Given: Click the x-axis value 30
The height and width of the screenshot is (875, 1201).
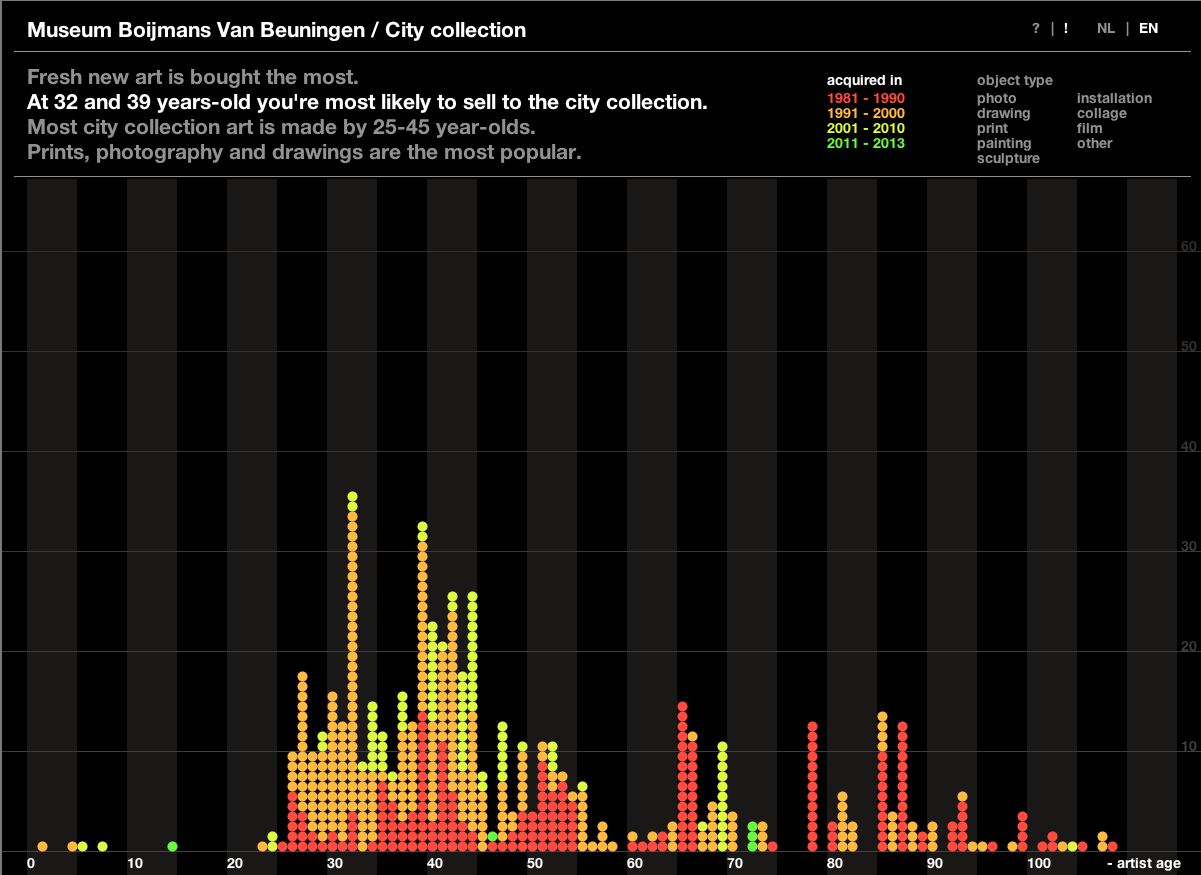Looking at the screenshot, I should [335, 863].
